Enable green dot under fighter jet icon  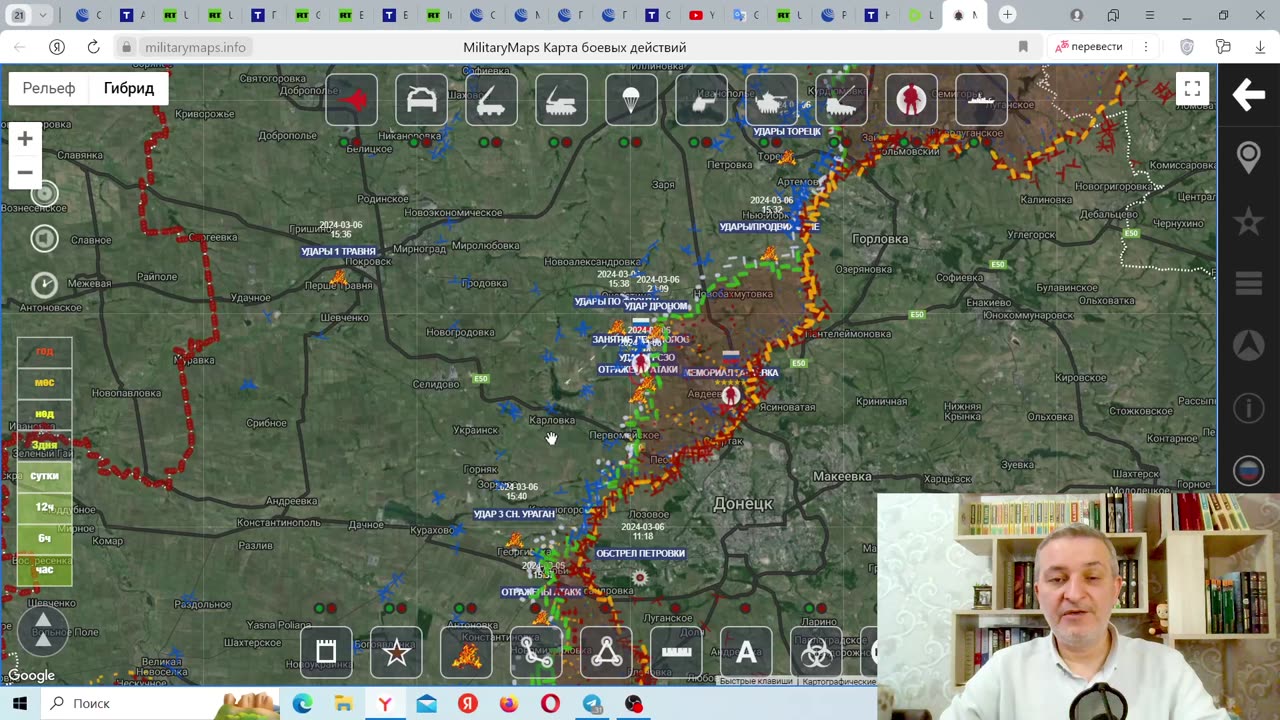[x=345, y=142]
